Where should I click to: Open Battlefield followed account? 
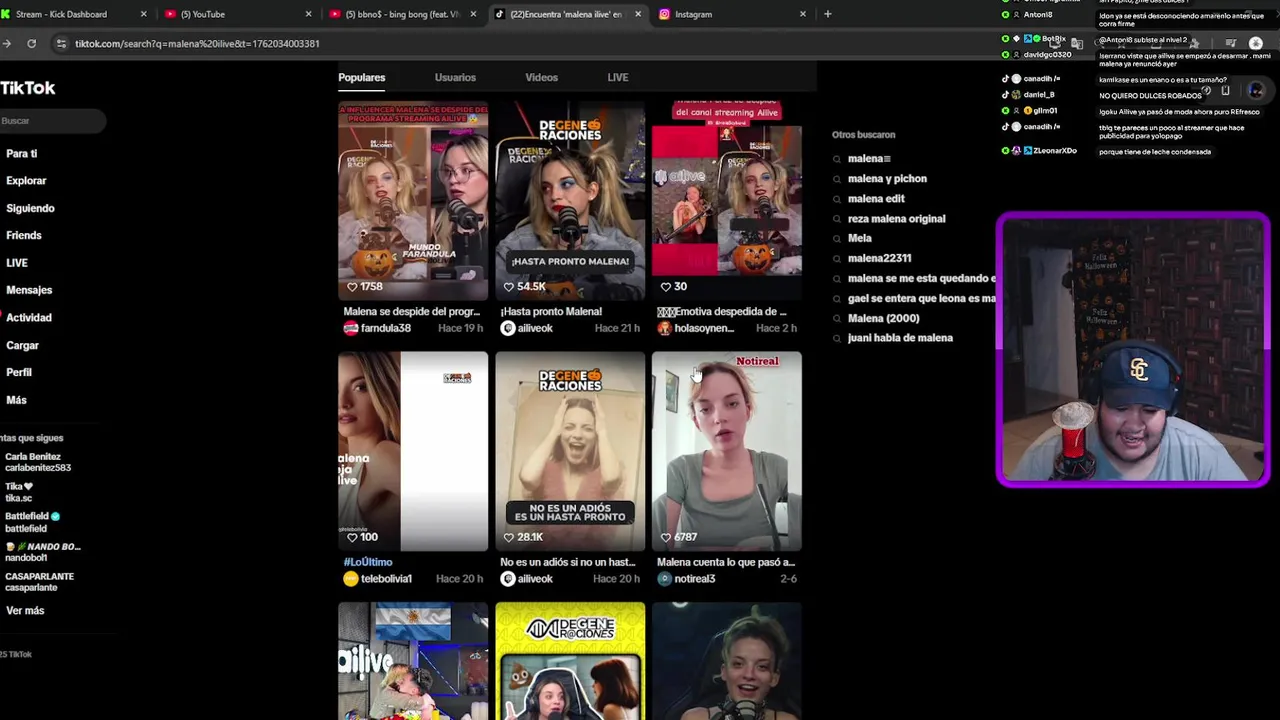click(x=32, y=522)
